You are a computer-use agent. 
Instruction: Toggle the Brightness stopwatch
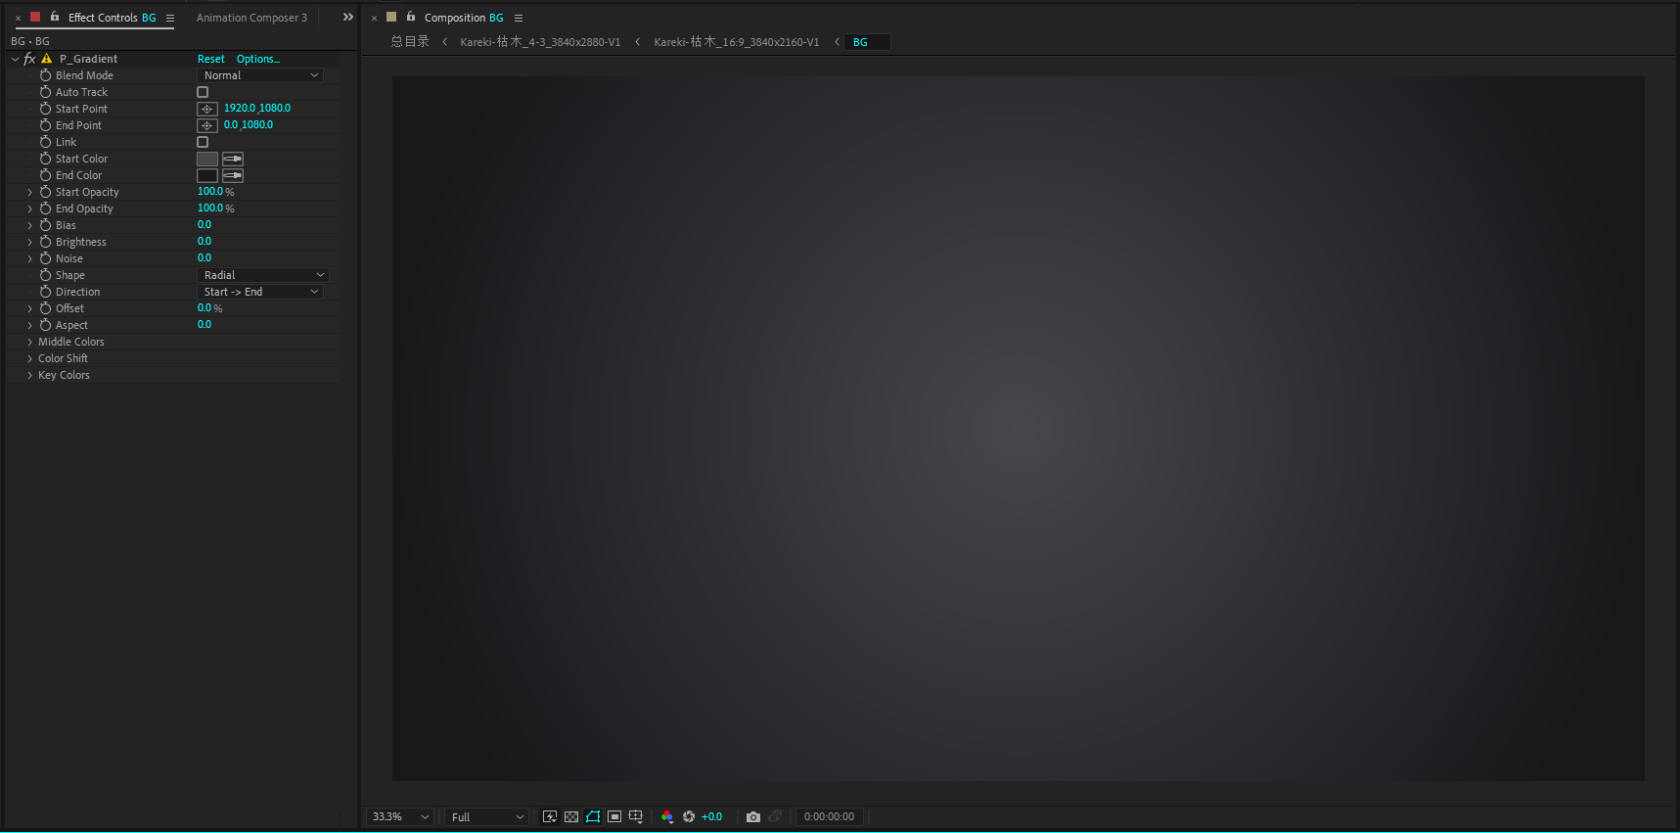(45, 242)
